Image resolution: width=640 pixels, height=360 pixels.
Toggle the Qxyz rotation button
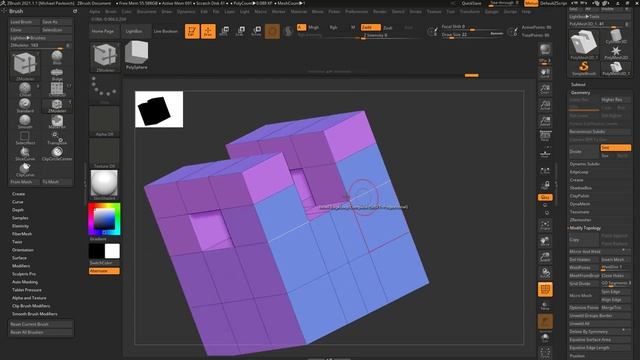(545, 197)
